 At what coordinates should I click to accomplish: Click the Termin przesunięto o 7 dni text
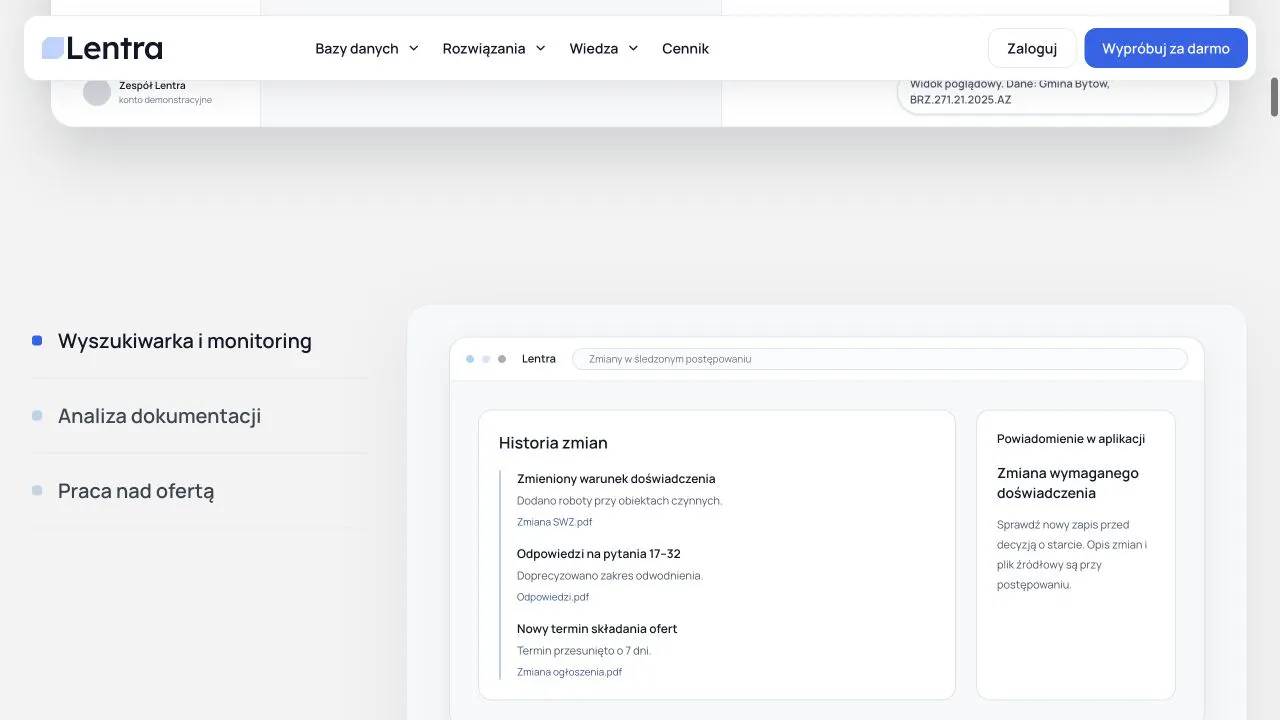pos(584,651)
